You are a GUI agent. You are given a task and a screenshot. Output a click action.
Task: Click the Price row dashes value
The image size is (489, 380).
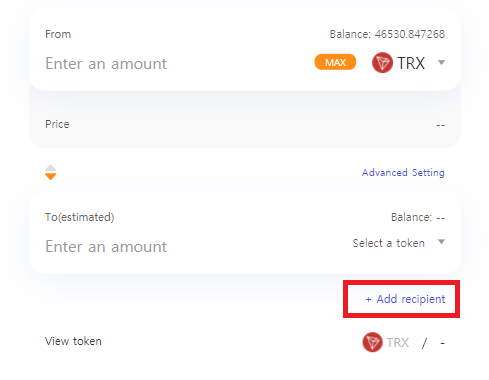tap(441, 125)
